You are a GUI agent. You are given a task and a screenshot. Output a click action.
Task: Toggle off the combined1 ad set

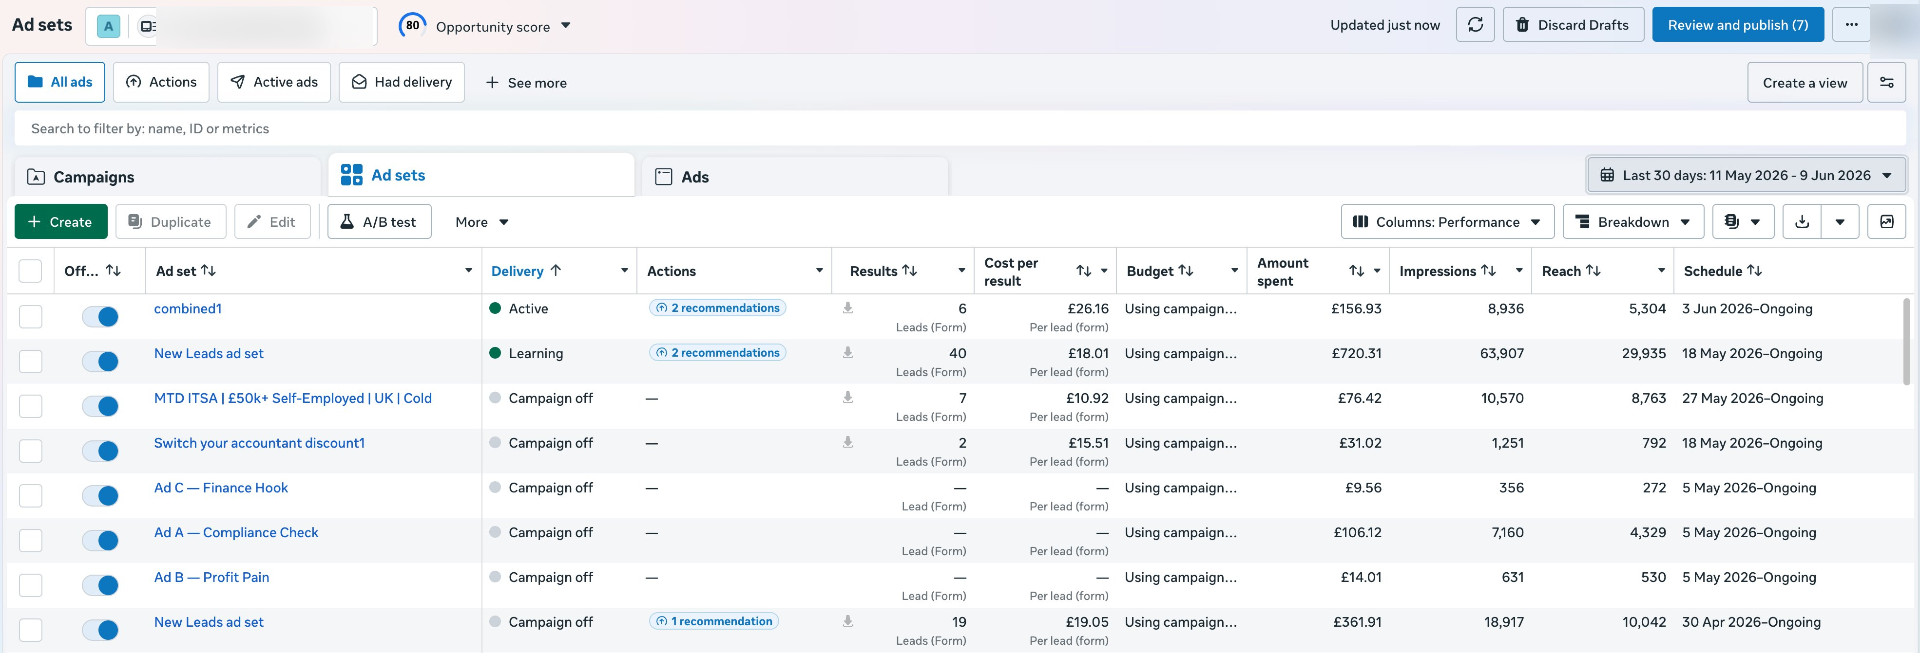click(100, 317)
